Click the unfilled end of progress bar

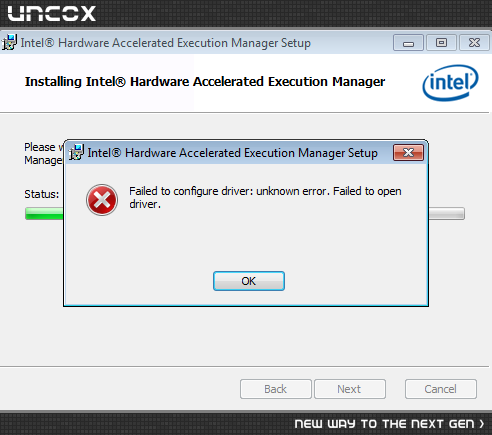point(447,214)
